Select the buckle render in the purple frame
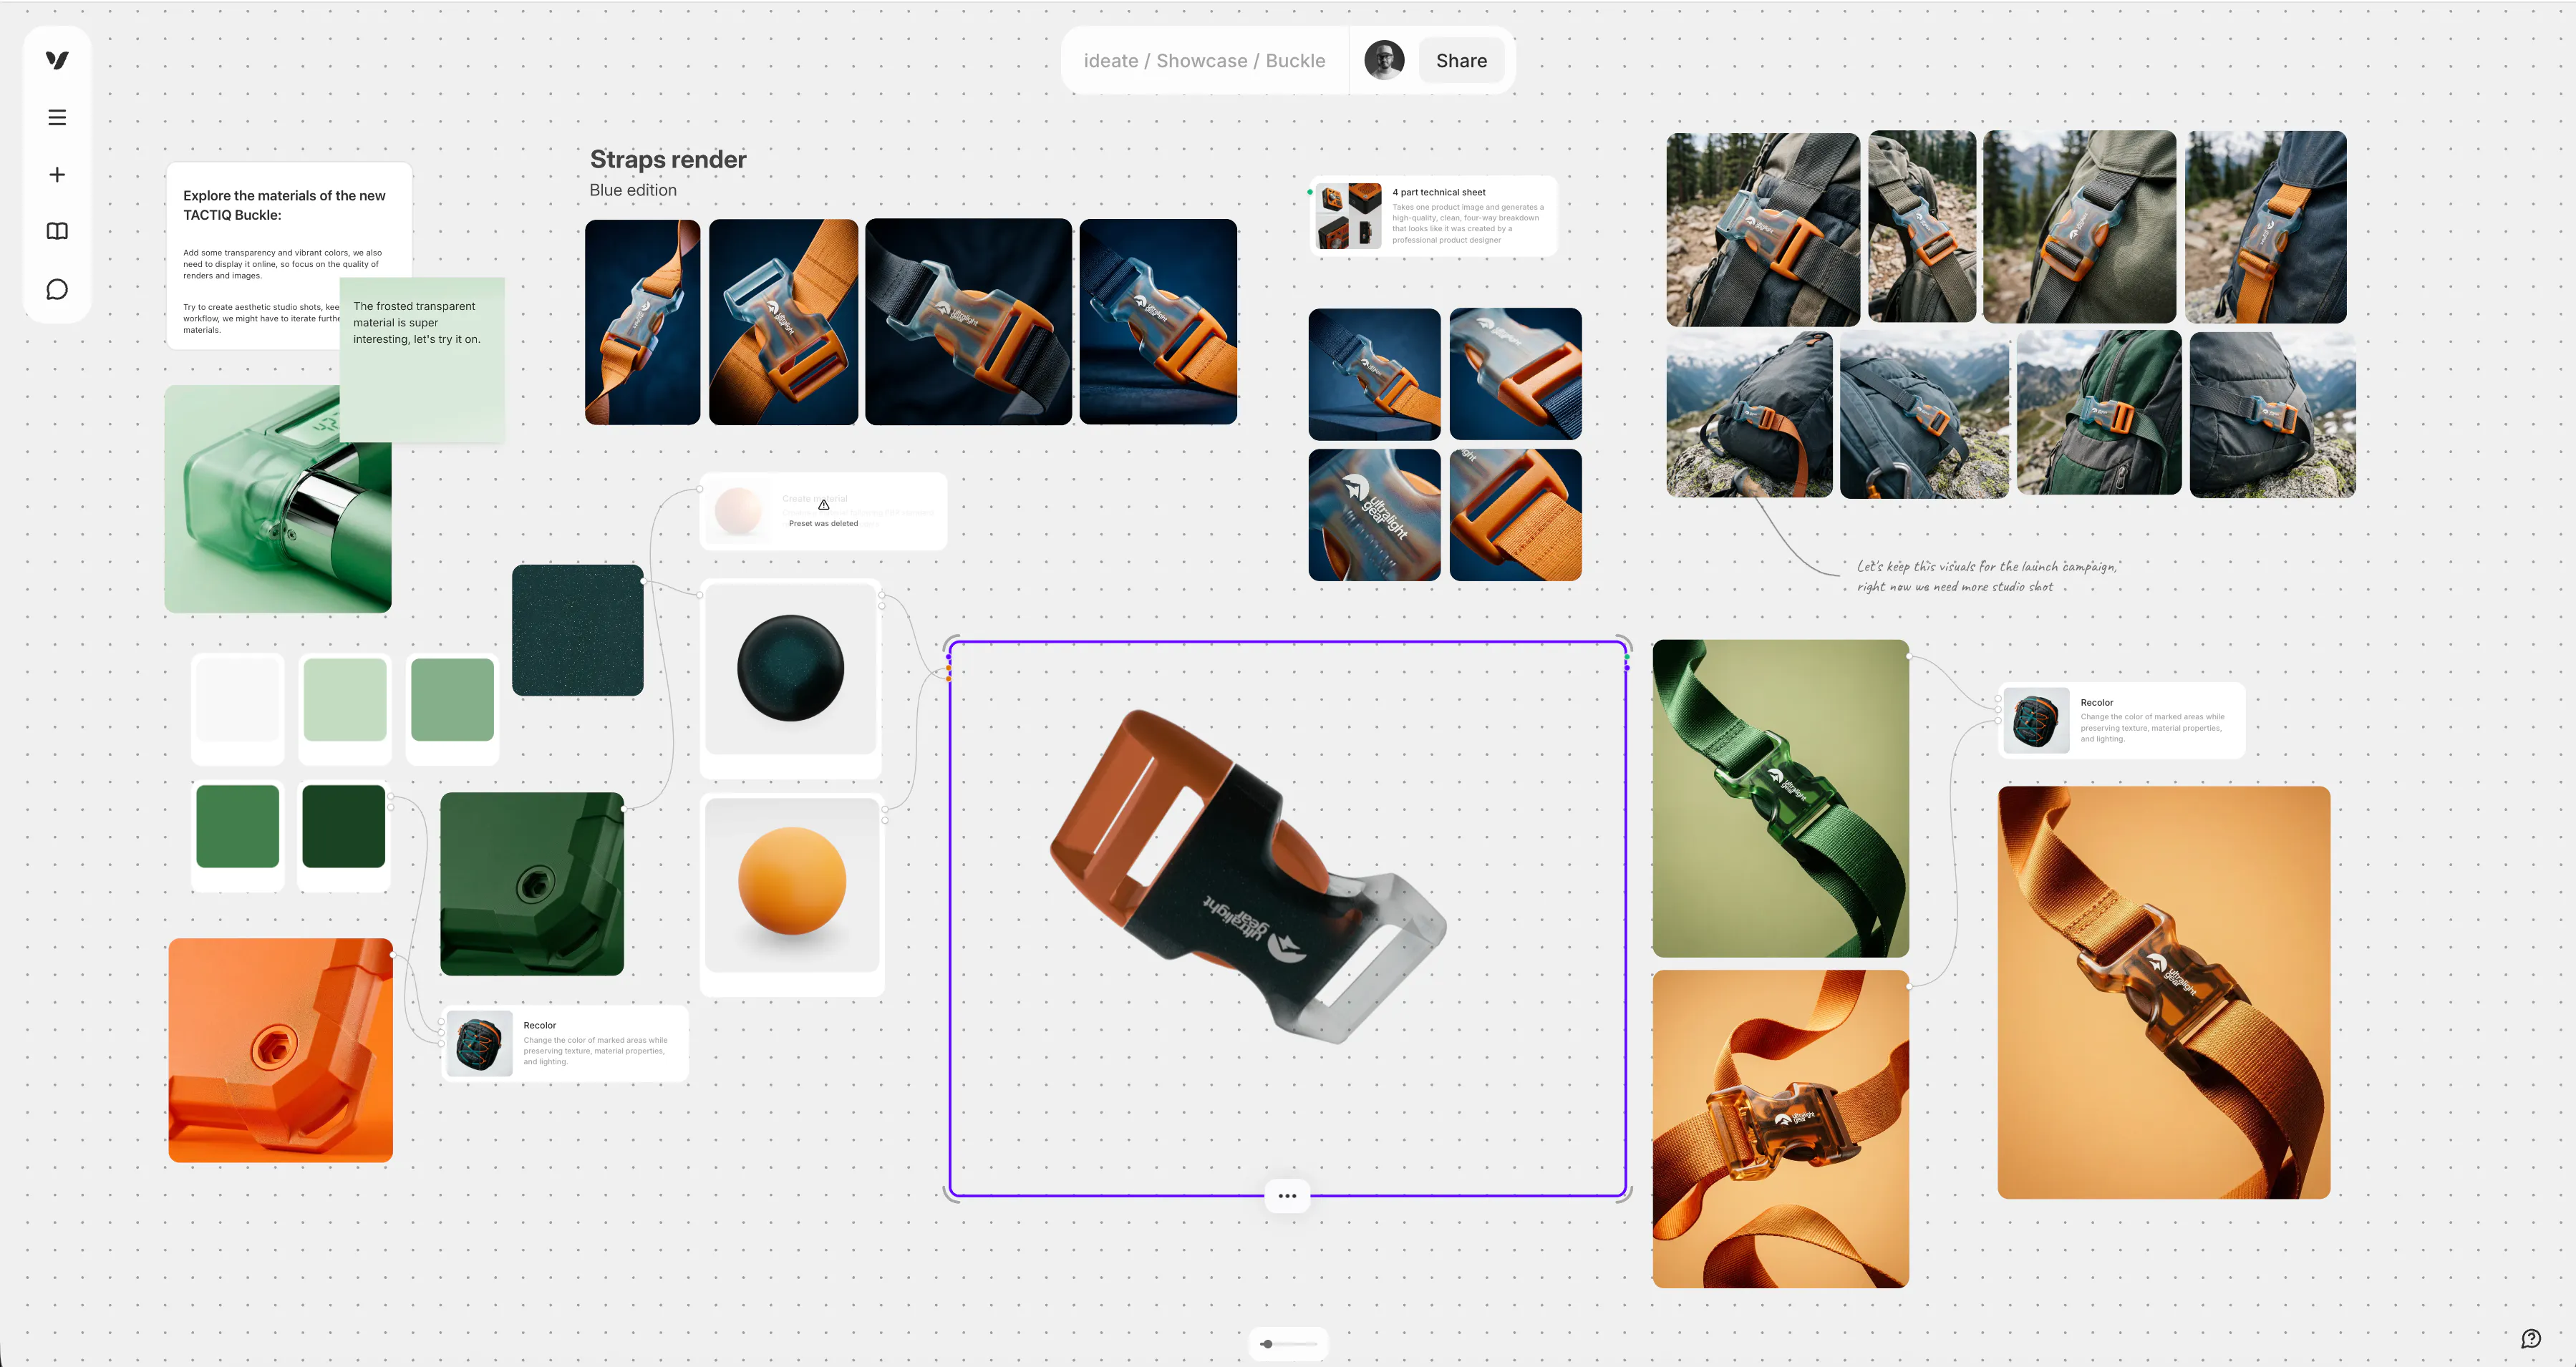 (x=1248, y=875)
